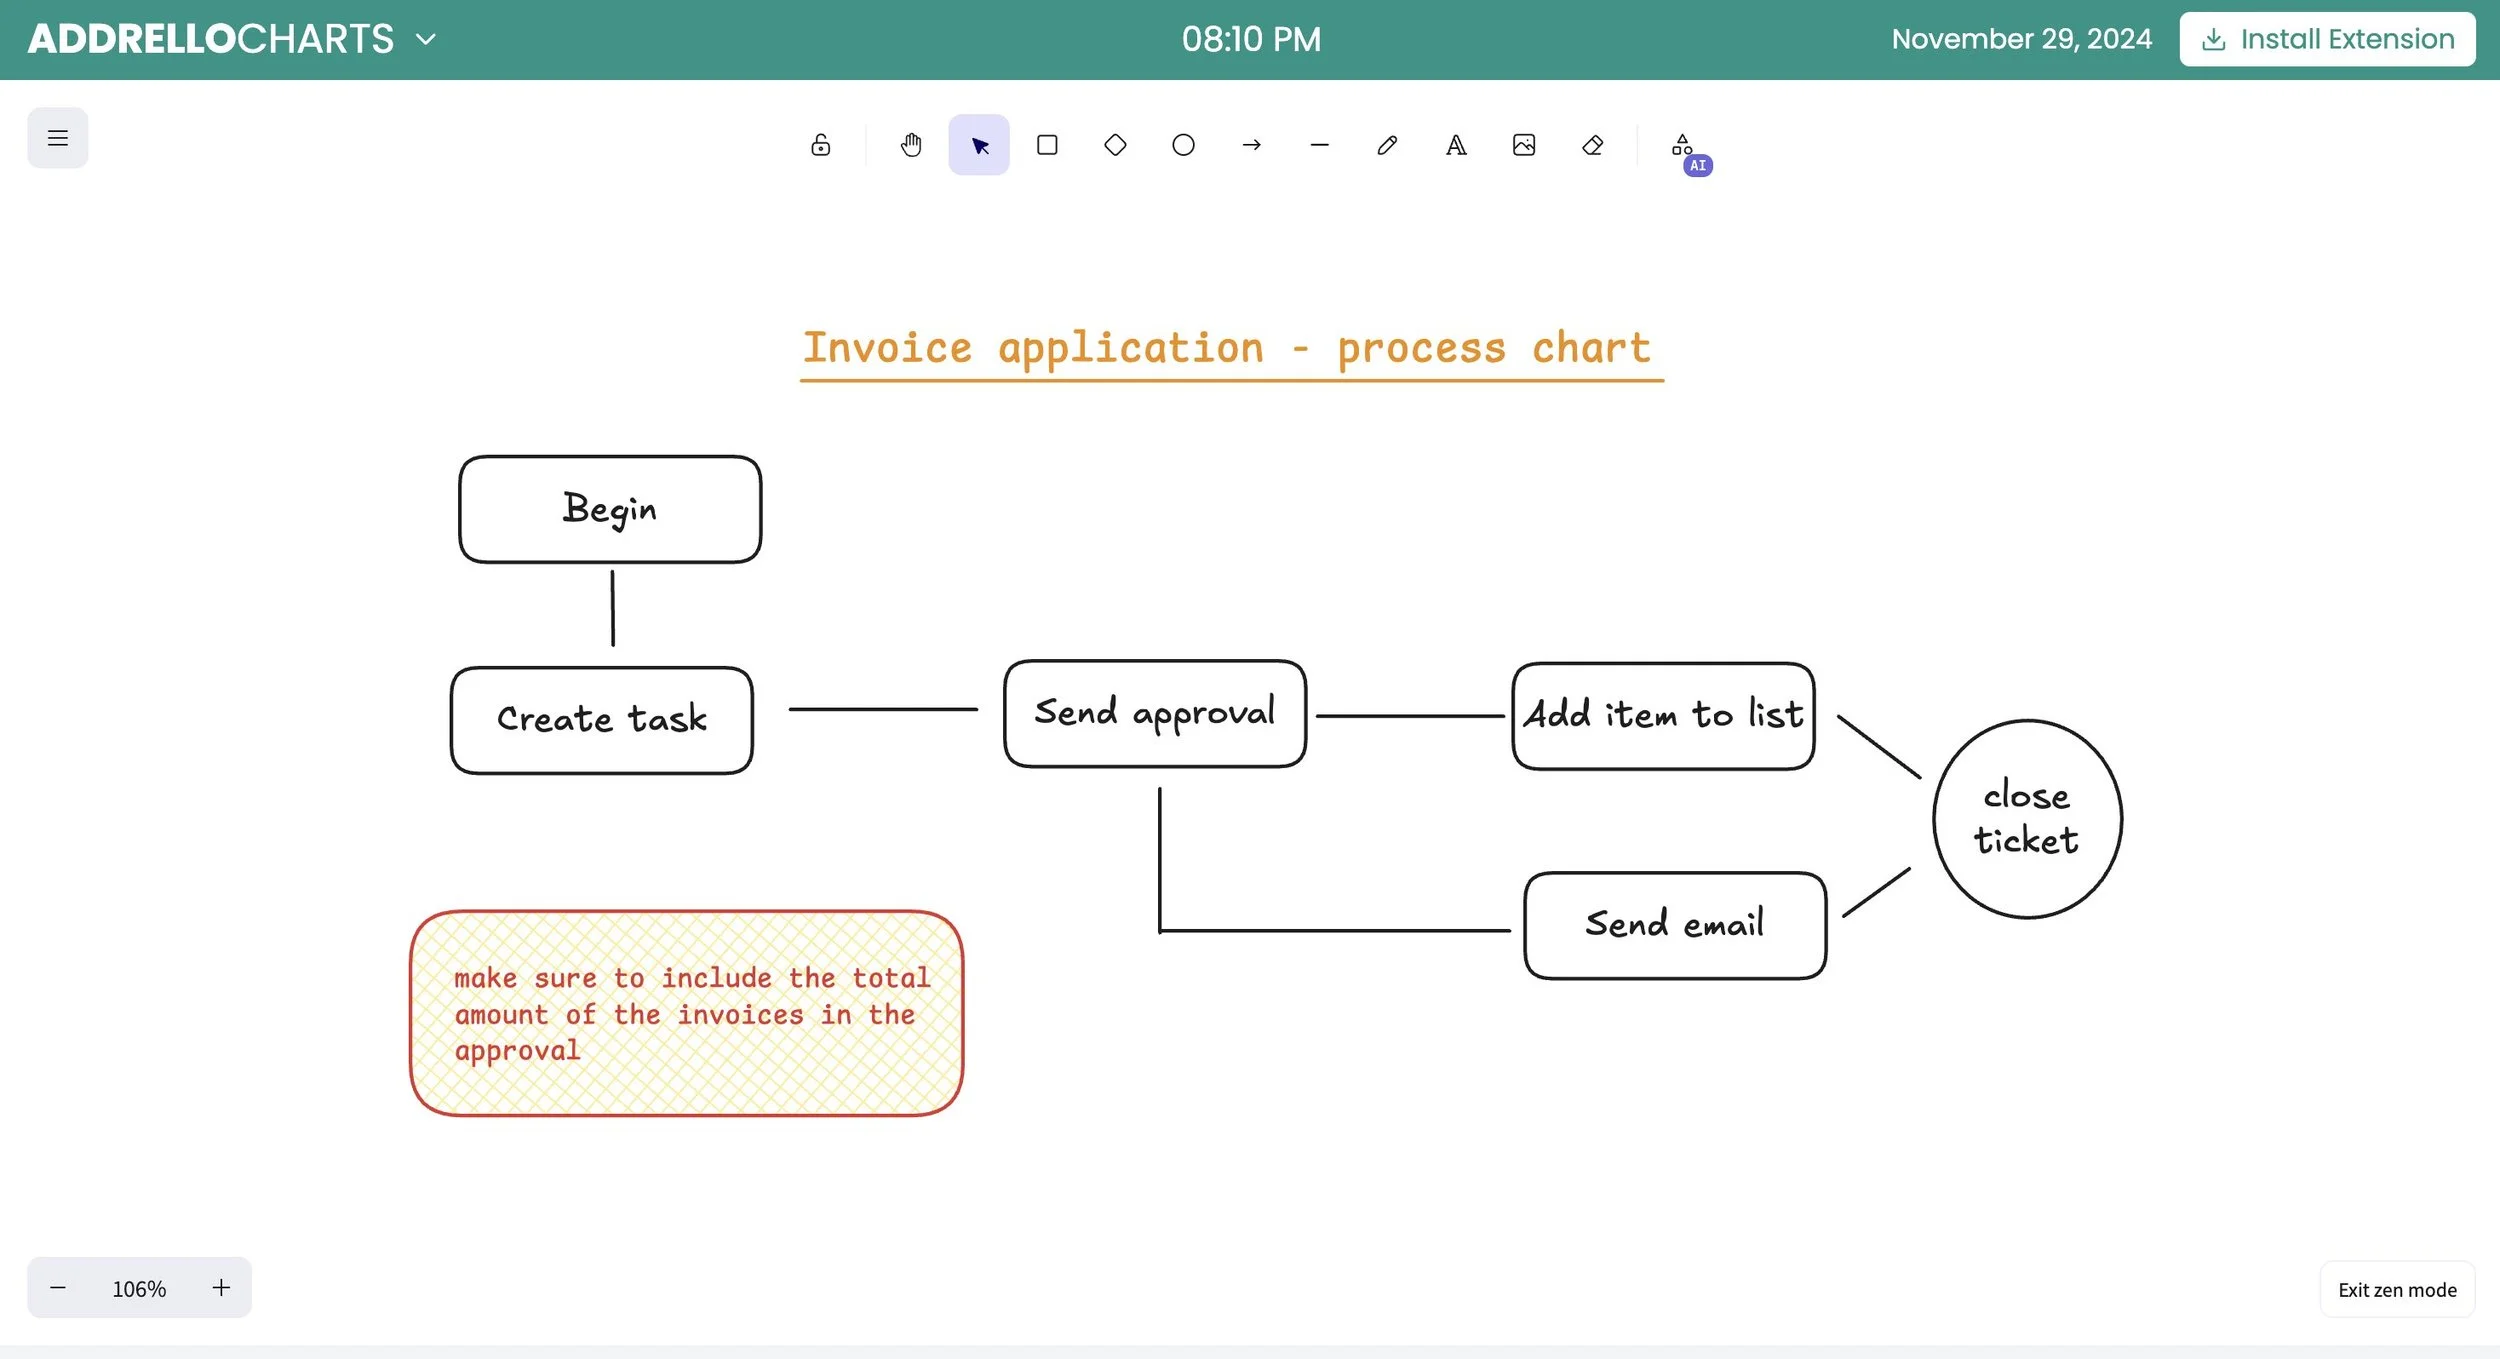Zoom out with the minus button
The height and width of the screenshot is (1359, 2500).
[58, 1287]
